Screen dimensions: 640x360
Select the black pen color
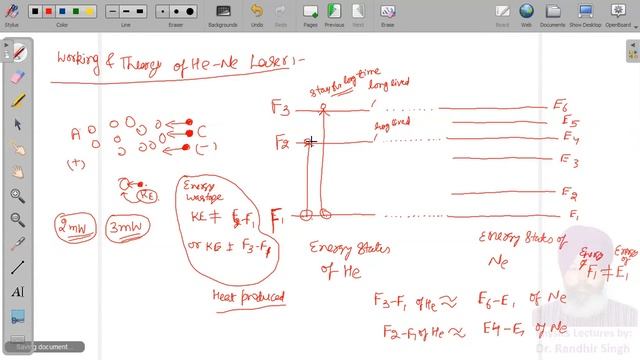click(35, 11)
